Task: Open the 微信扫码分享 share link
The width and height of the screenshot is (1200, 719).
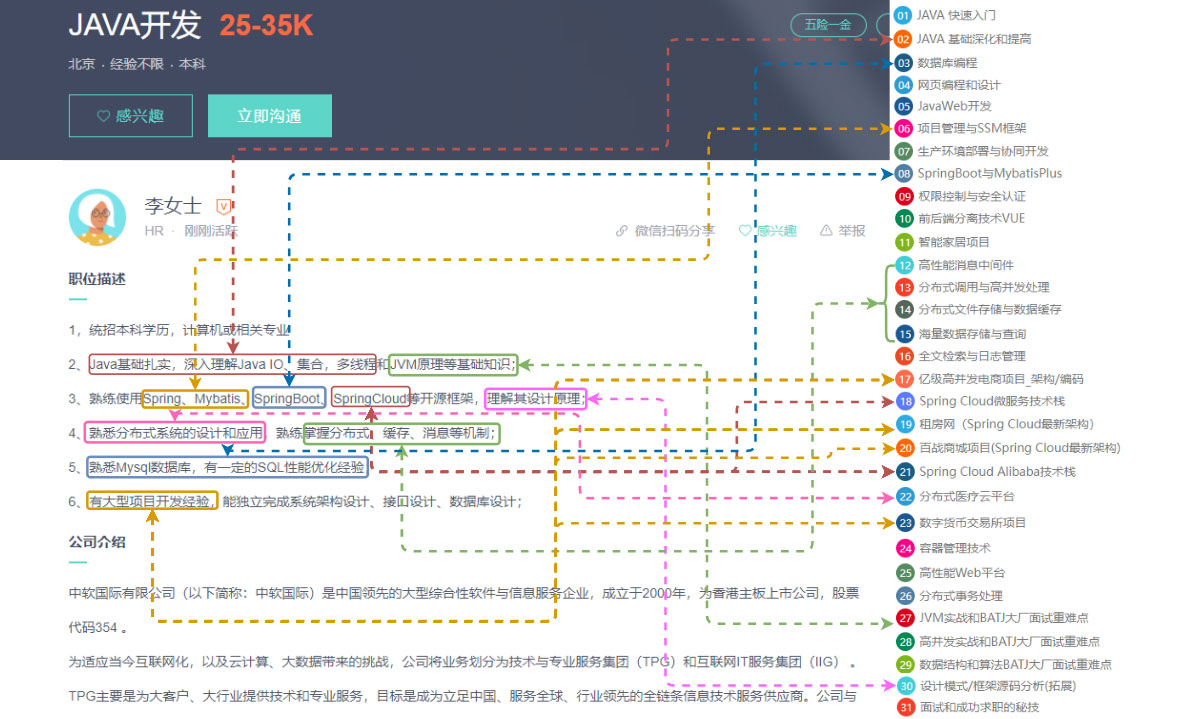Action: coord(666,231)
